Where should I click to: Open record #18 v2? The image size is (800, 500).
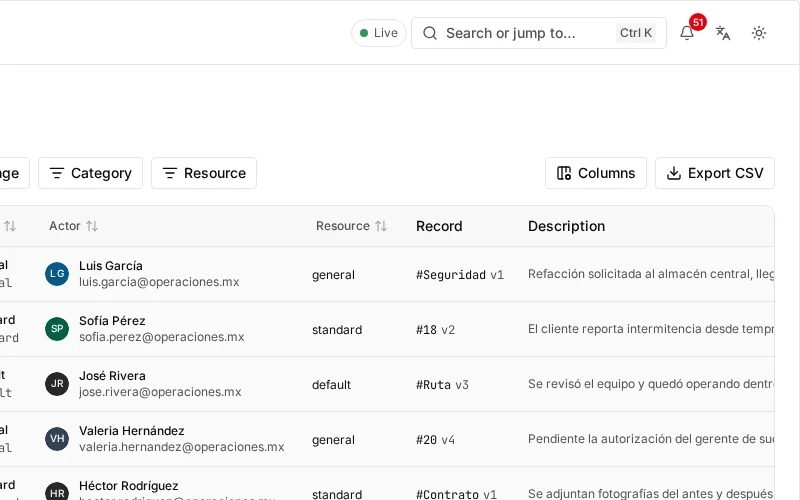tap(435, 330)
